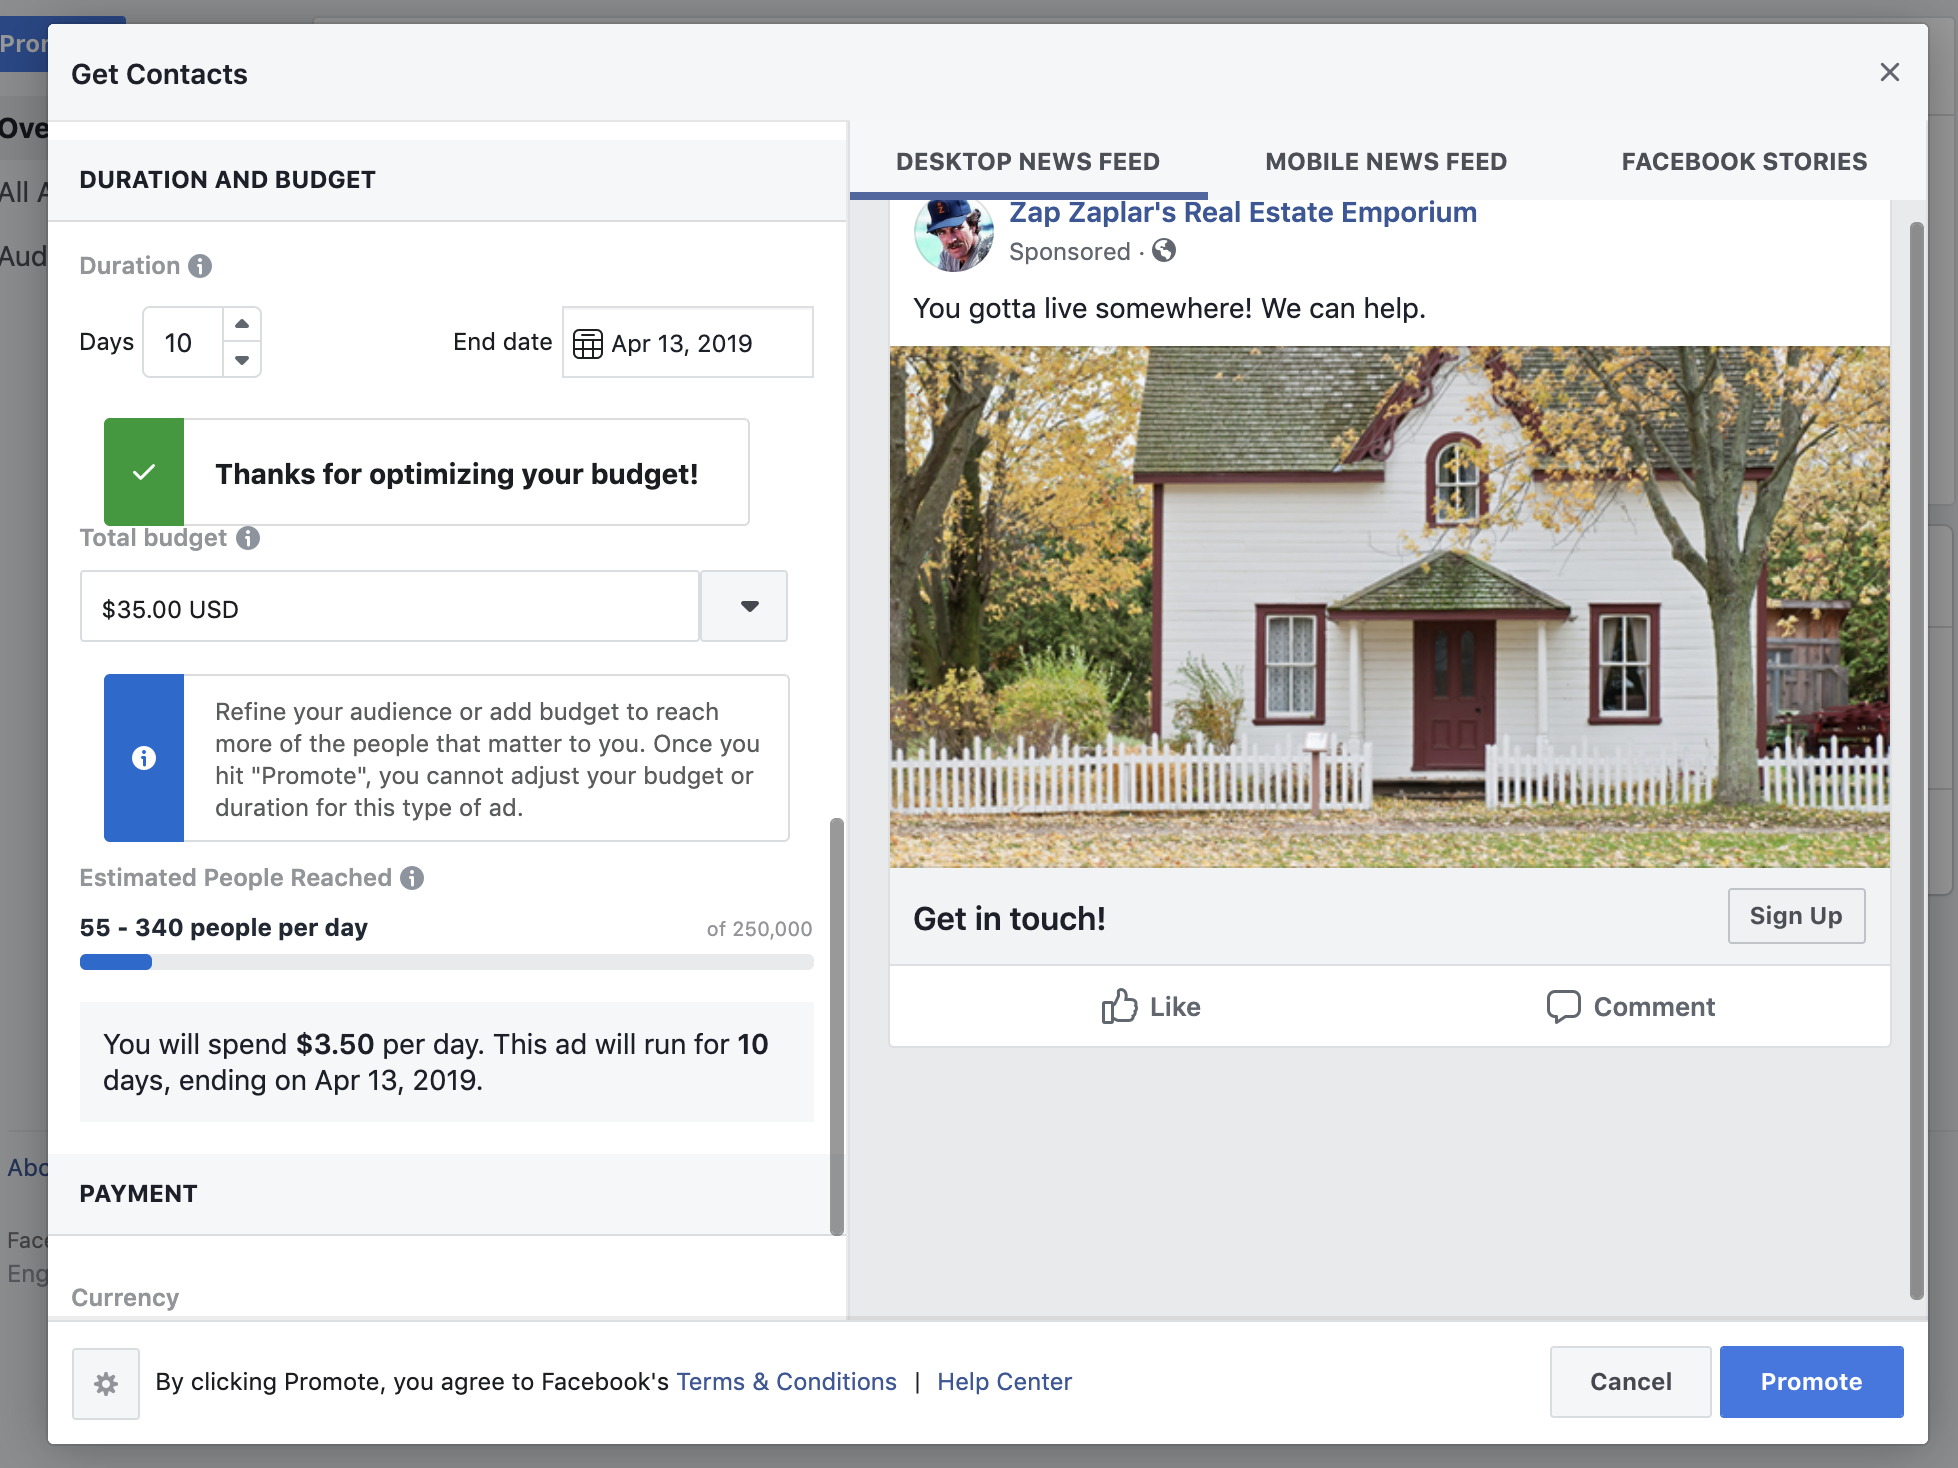Click the Total budget info icon
This screenshot has height=1468, width=1958.
248,538
